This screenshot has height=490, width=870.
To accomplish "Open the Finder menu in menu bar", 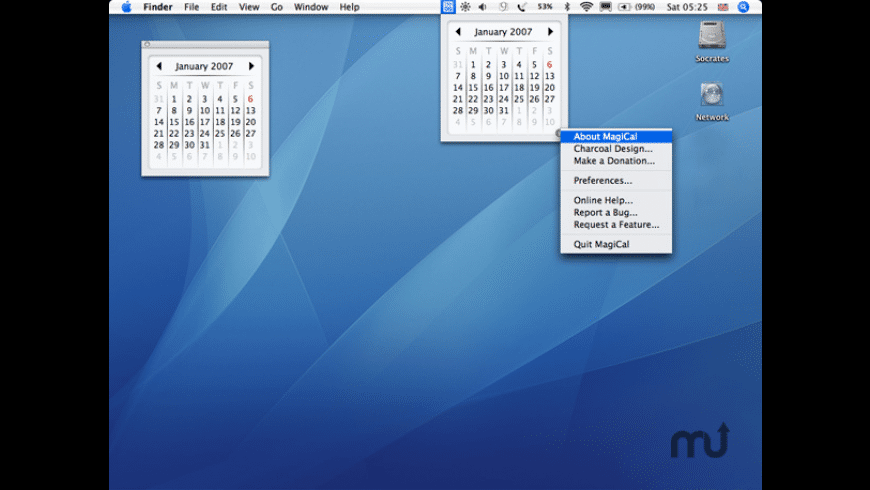I will pyautogui.click(x=158, y=7).
